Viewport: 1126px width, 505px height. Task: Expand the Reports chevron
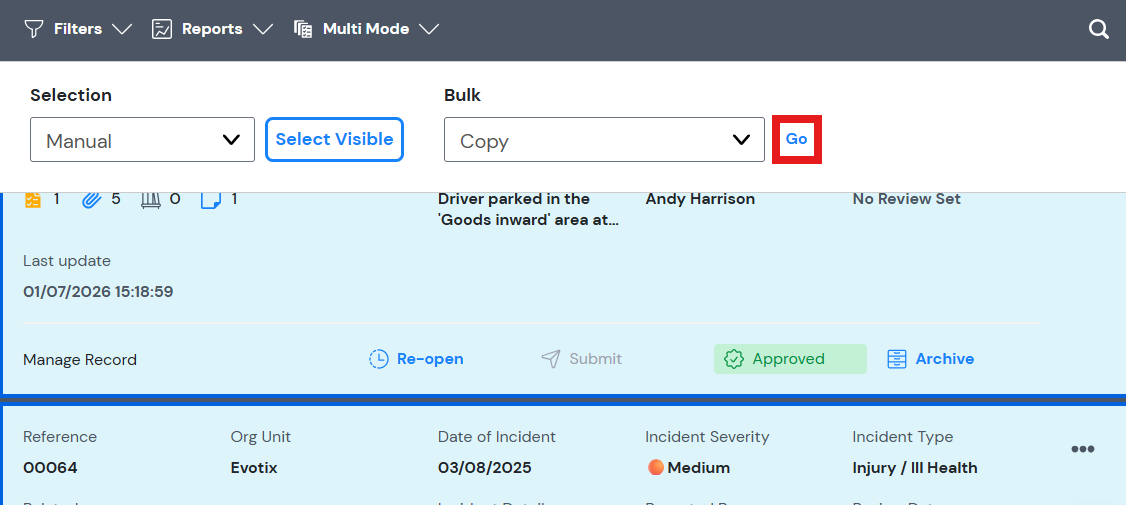coord(263,29)
